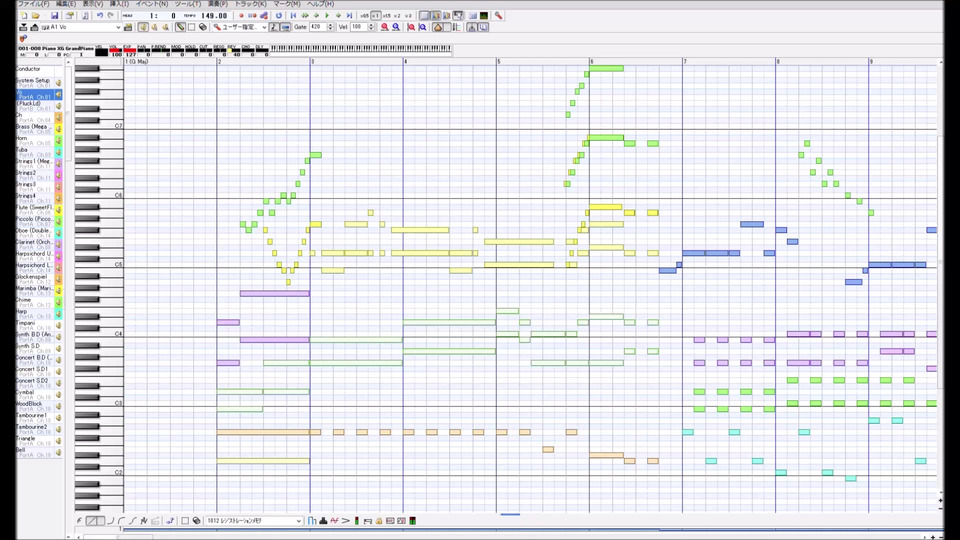Select the rectangle selection tool in top toolbar
The image size is (960, 540).
pyautogui.click(x=192, y=27)
